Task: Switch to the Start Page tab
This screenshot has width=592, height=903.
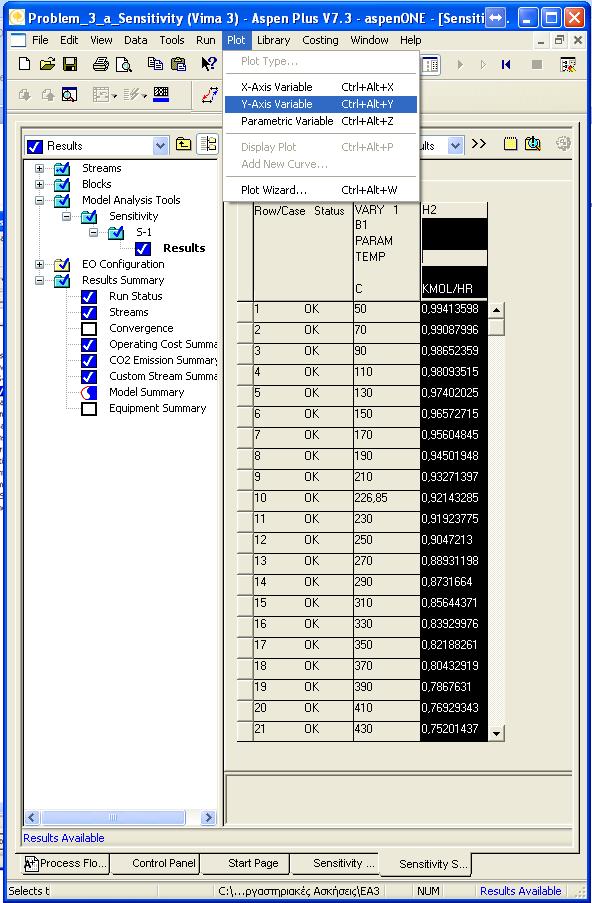Action: click(x=246, y=863)
